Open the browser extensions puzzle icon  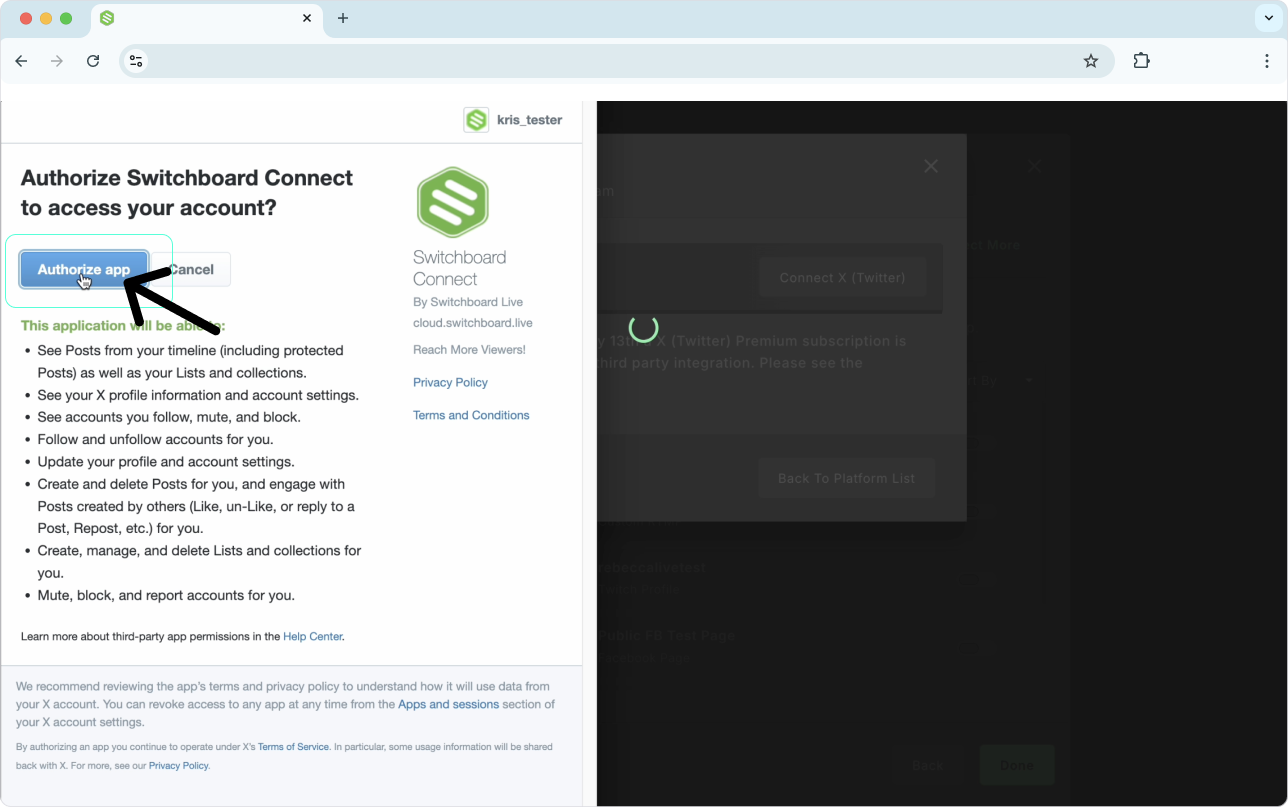click(x=1141, y=61)
